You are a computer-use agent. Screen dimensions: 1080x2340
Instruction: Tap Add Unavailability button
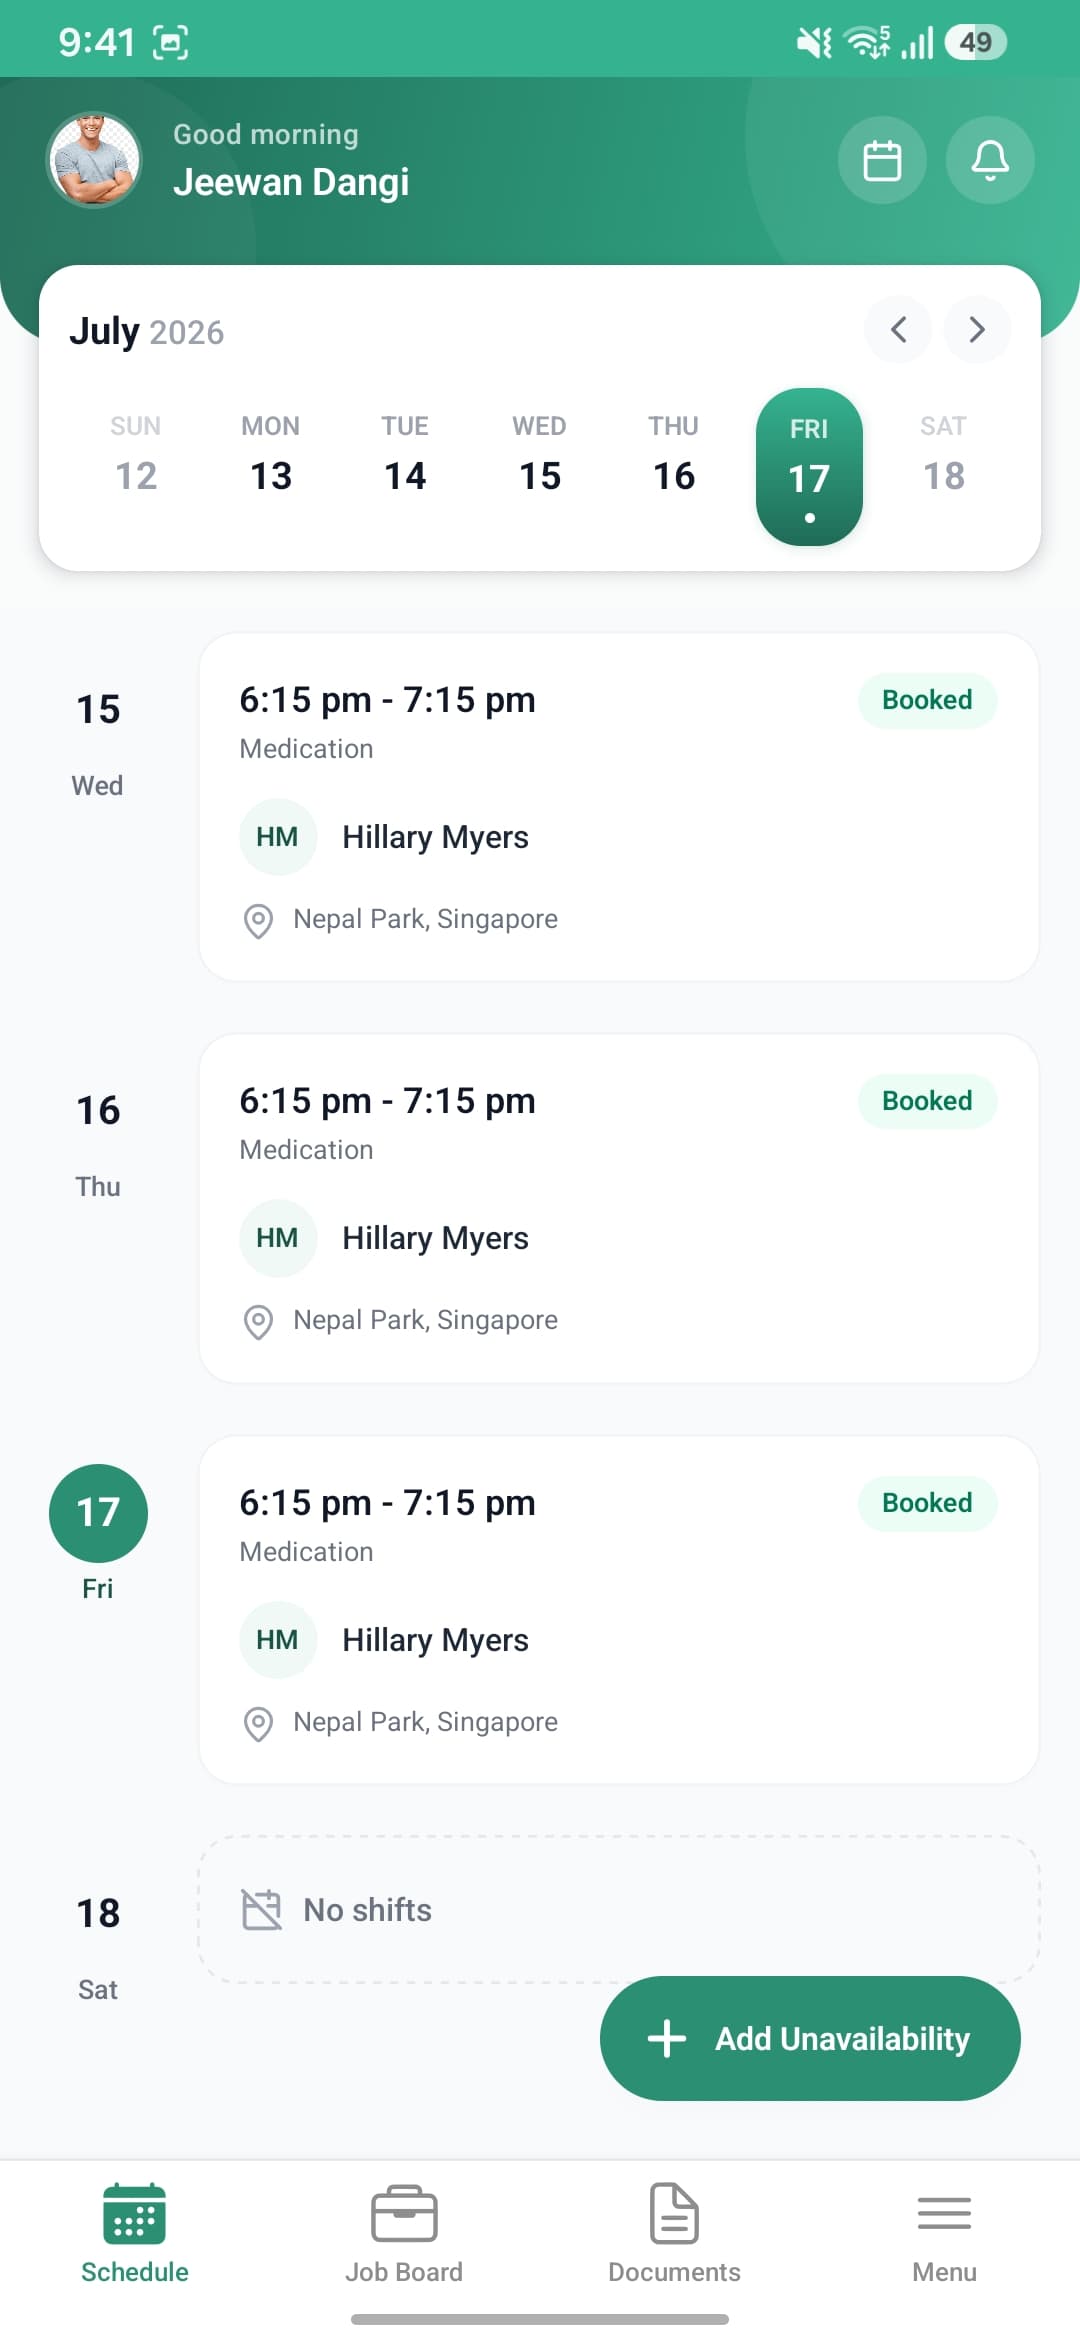[x=810, y=2038]
